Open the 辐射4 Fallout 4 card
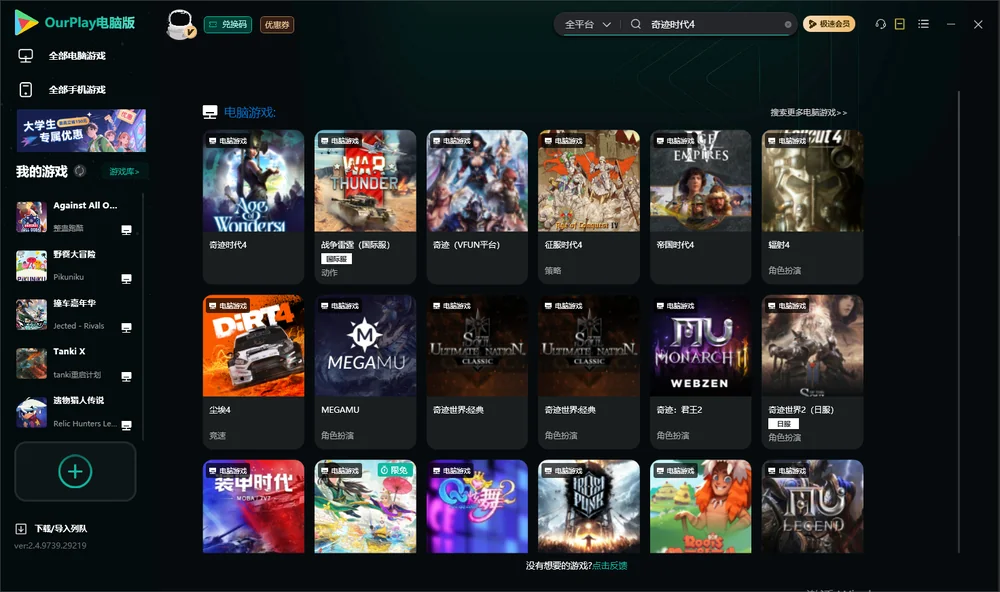The height and width of the screenshot is (592, 1000). [x=812, y=207]
